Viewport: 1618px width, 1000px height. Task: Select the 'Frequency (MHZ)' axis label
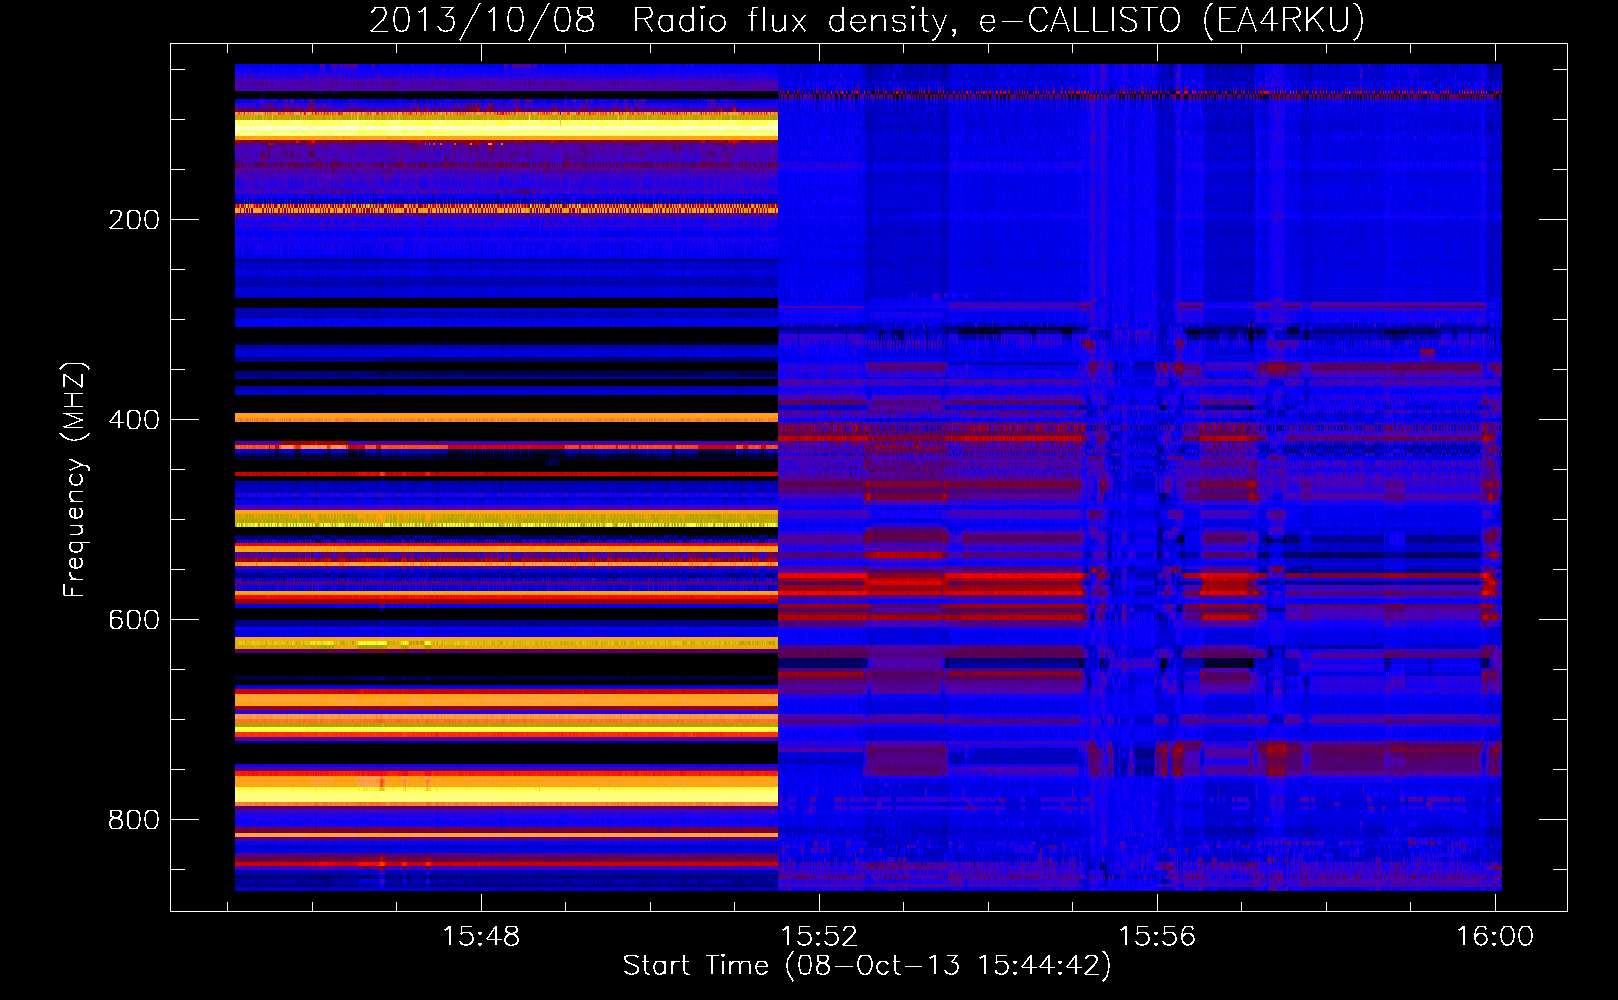[x=75, y=479]
